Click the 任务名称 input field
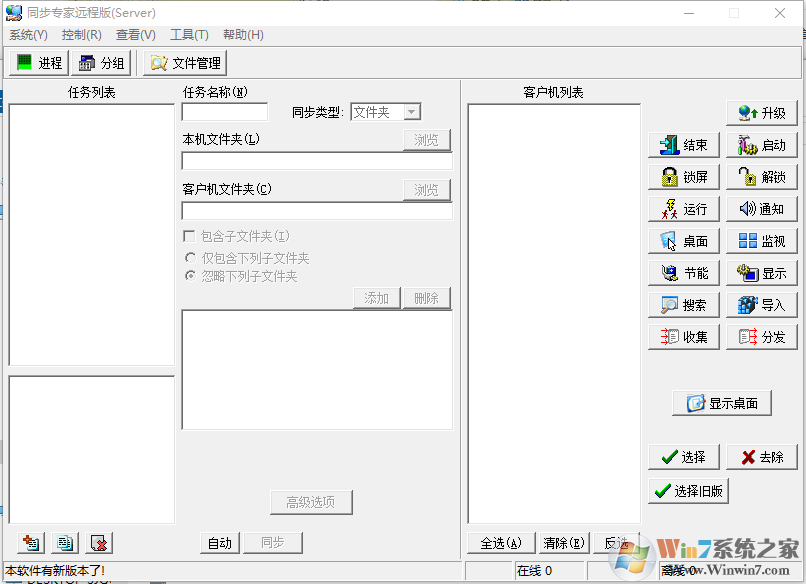The width and height of the screenshot is (806, 584). click(x=225, y=112)
